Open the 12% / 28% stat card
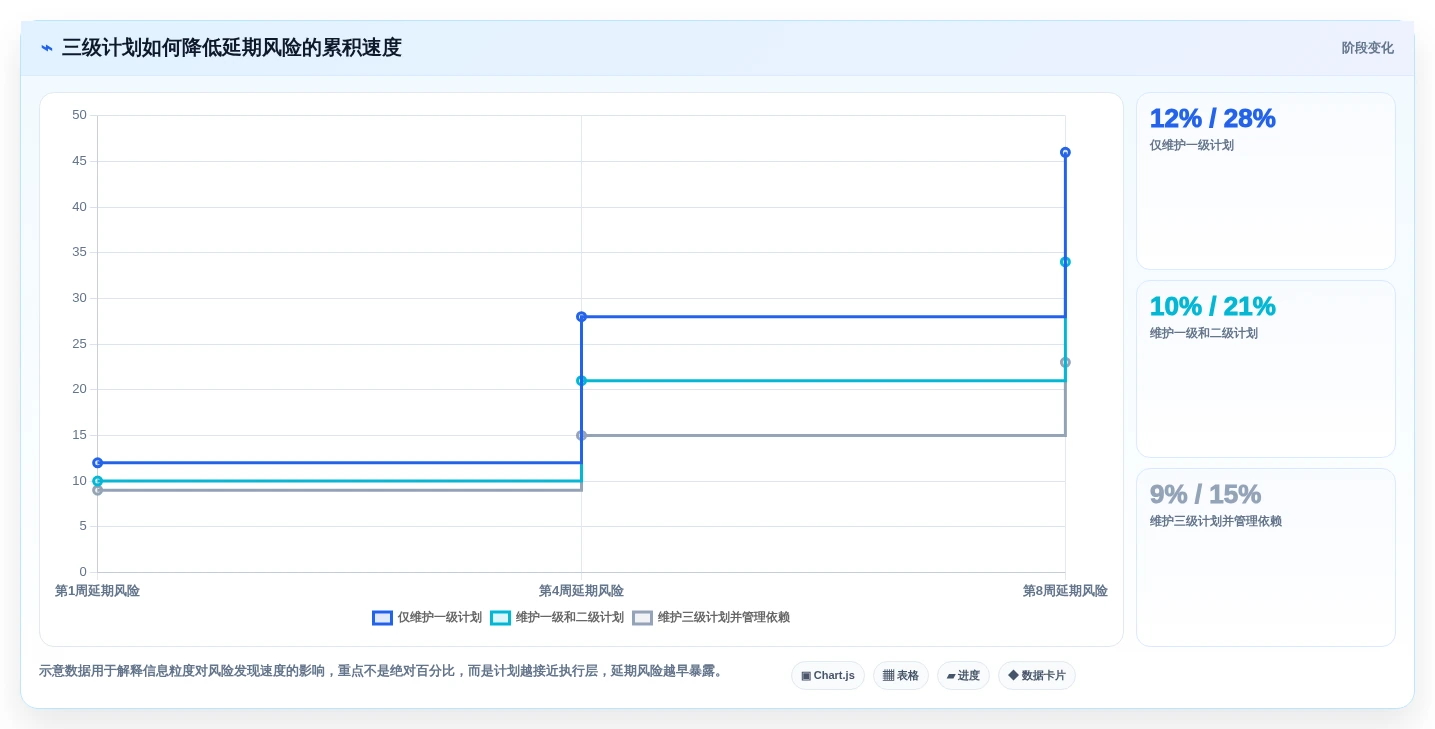This screenshot has width=1435, height=729. tap(1266, 181)
